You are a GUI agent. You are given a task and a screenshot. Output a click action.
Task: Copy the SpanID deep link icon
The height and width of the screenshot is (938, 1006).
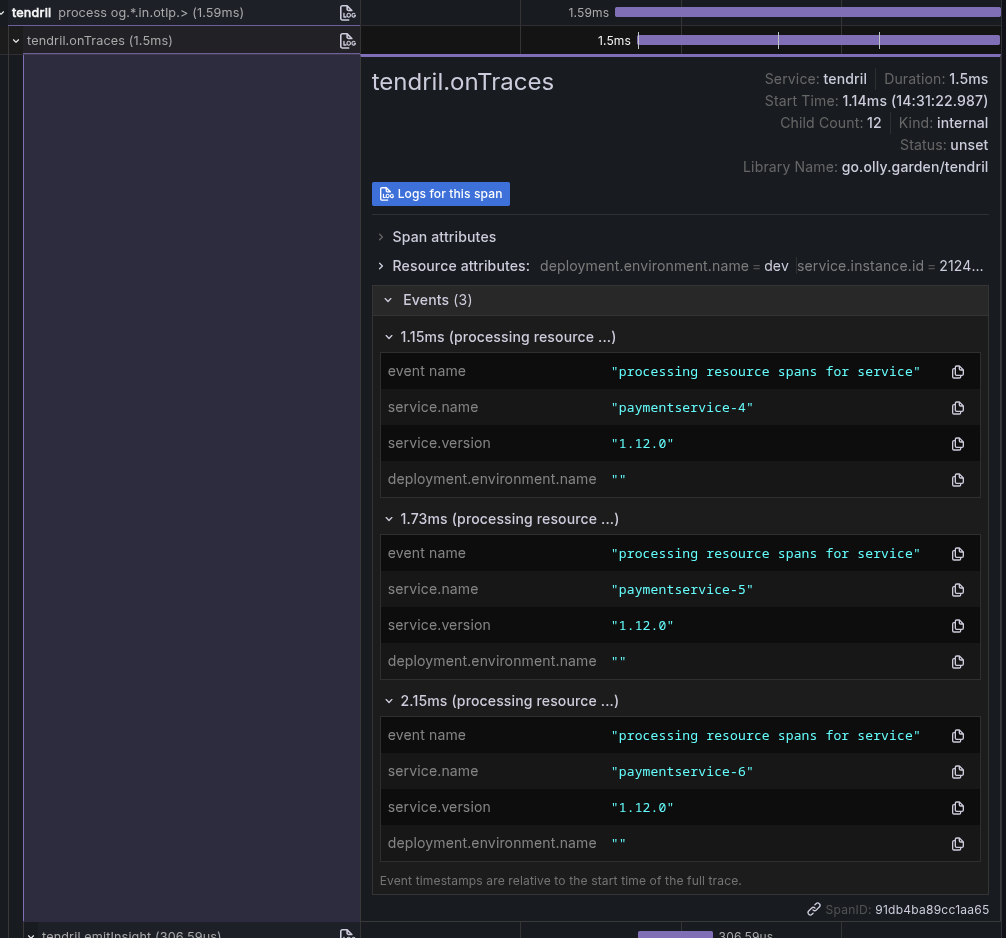[x=814, y=910]
